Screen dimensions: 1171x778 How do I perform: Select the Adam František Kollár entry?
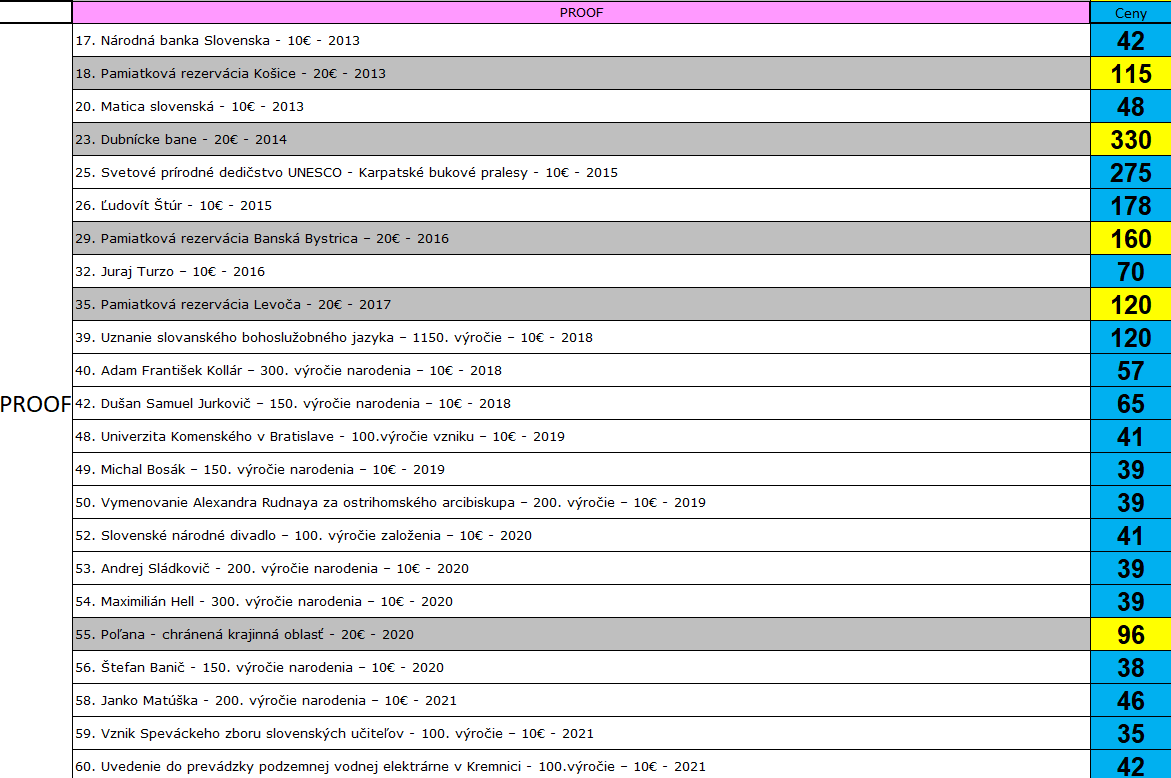(400, 370)
